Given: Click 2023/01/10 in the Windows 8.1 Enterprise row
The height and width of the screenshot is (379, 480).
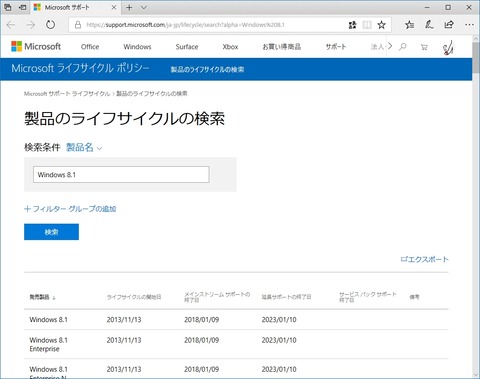Looking at the screenshot, I should point(279,340).
